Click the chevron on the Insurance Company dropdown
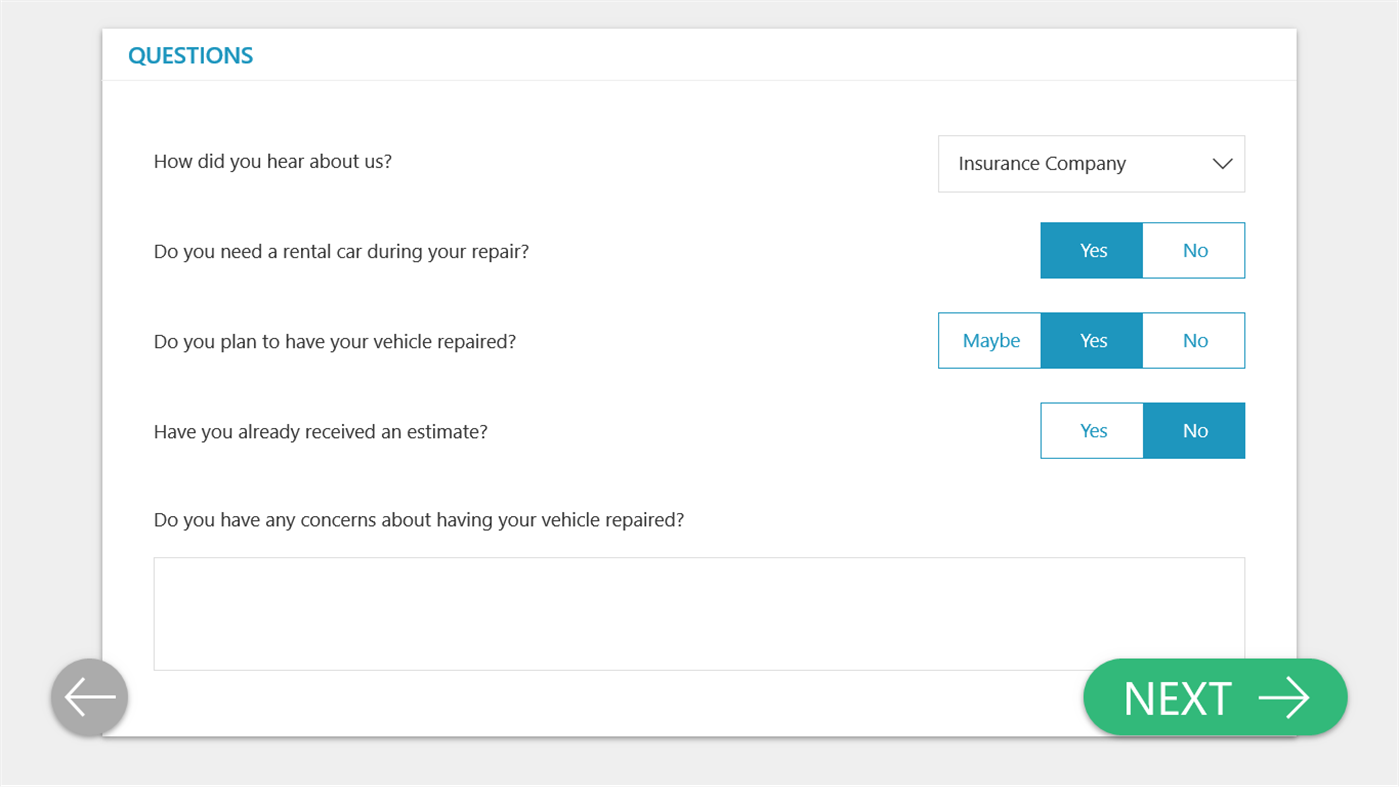Viewport: 1399px width, 787px height. click(1222, 164)
